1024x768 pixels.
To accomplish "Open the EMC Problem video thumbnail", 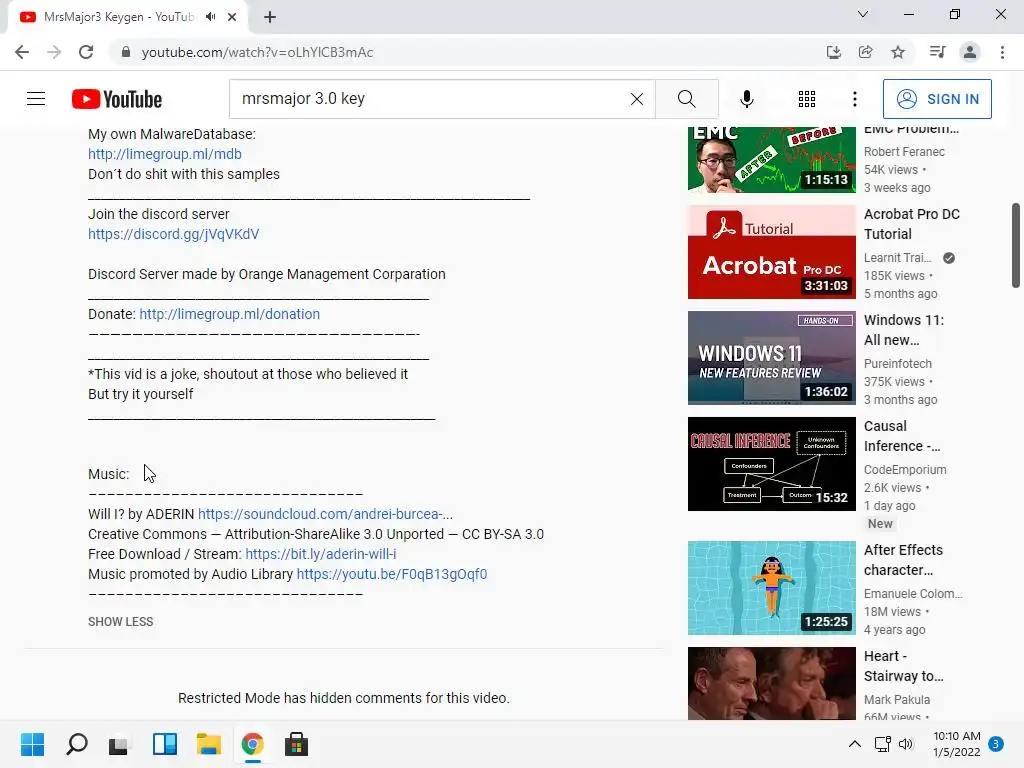I will (x=771, y=159).
